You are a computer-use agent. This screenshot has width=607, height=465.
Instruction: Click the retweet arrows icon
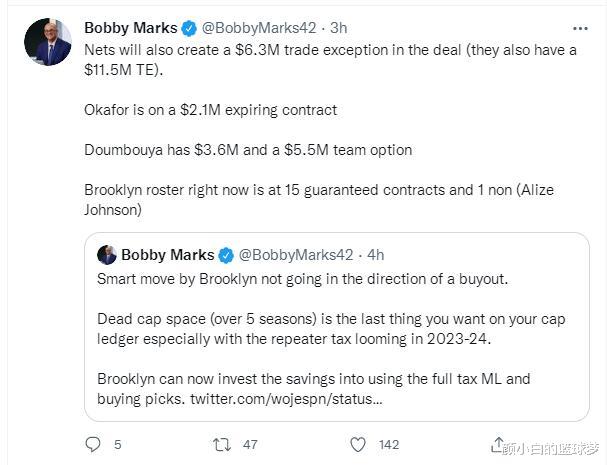(225, 443)
